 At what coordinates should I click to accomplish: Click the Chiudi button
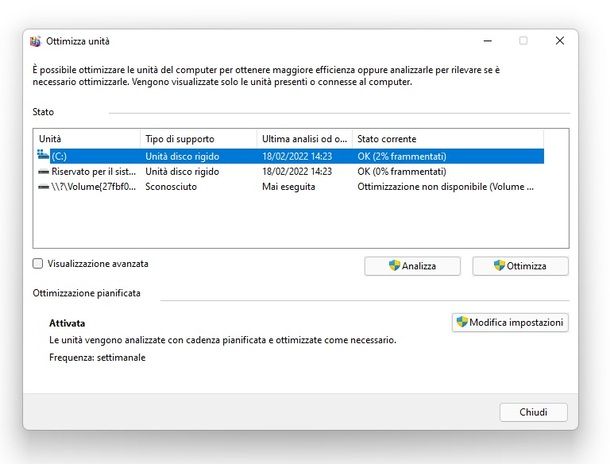(533, 412)
